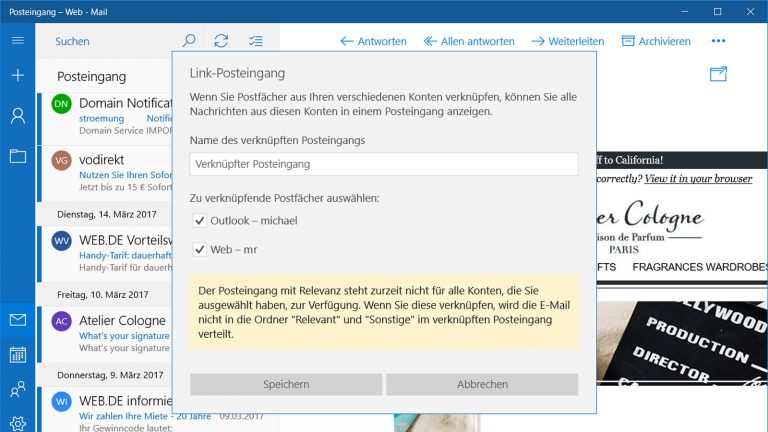This screenshot has width=768, height=432.
Task: Open Atelier Cologne email
Action: [x=105, y=334]
